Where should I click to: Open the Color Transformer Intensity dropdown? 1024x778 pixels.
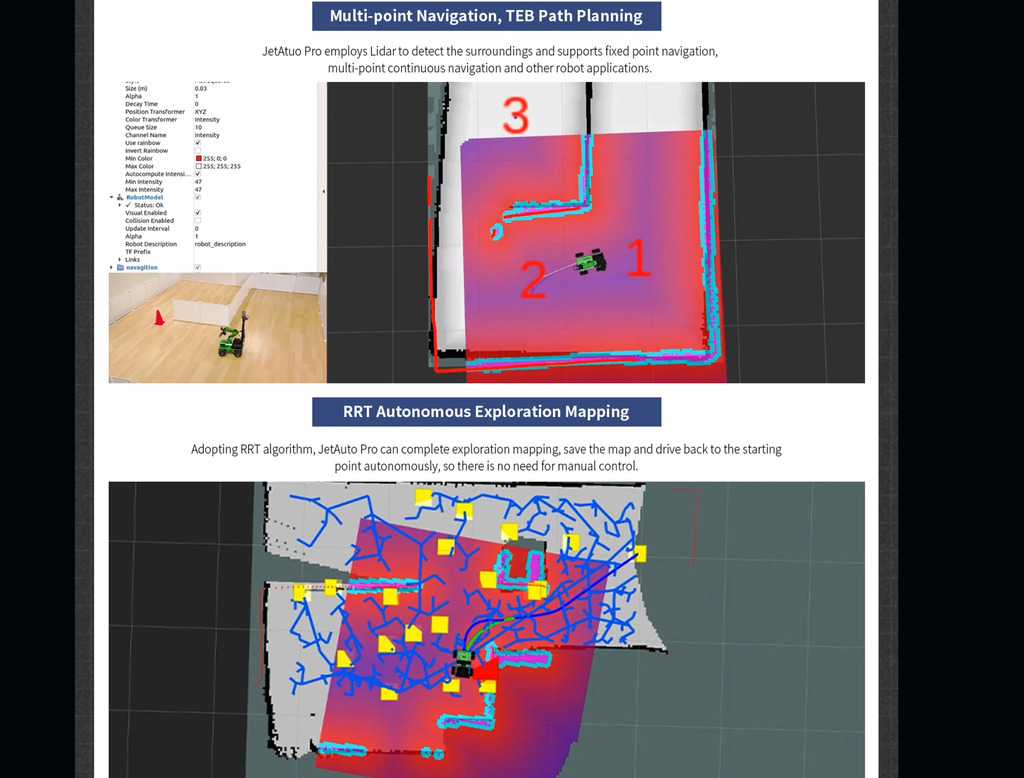coord(207,120)
